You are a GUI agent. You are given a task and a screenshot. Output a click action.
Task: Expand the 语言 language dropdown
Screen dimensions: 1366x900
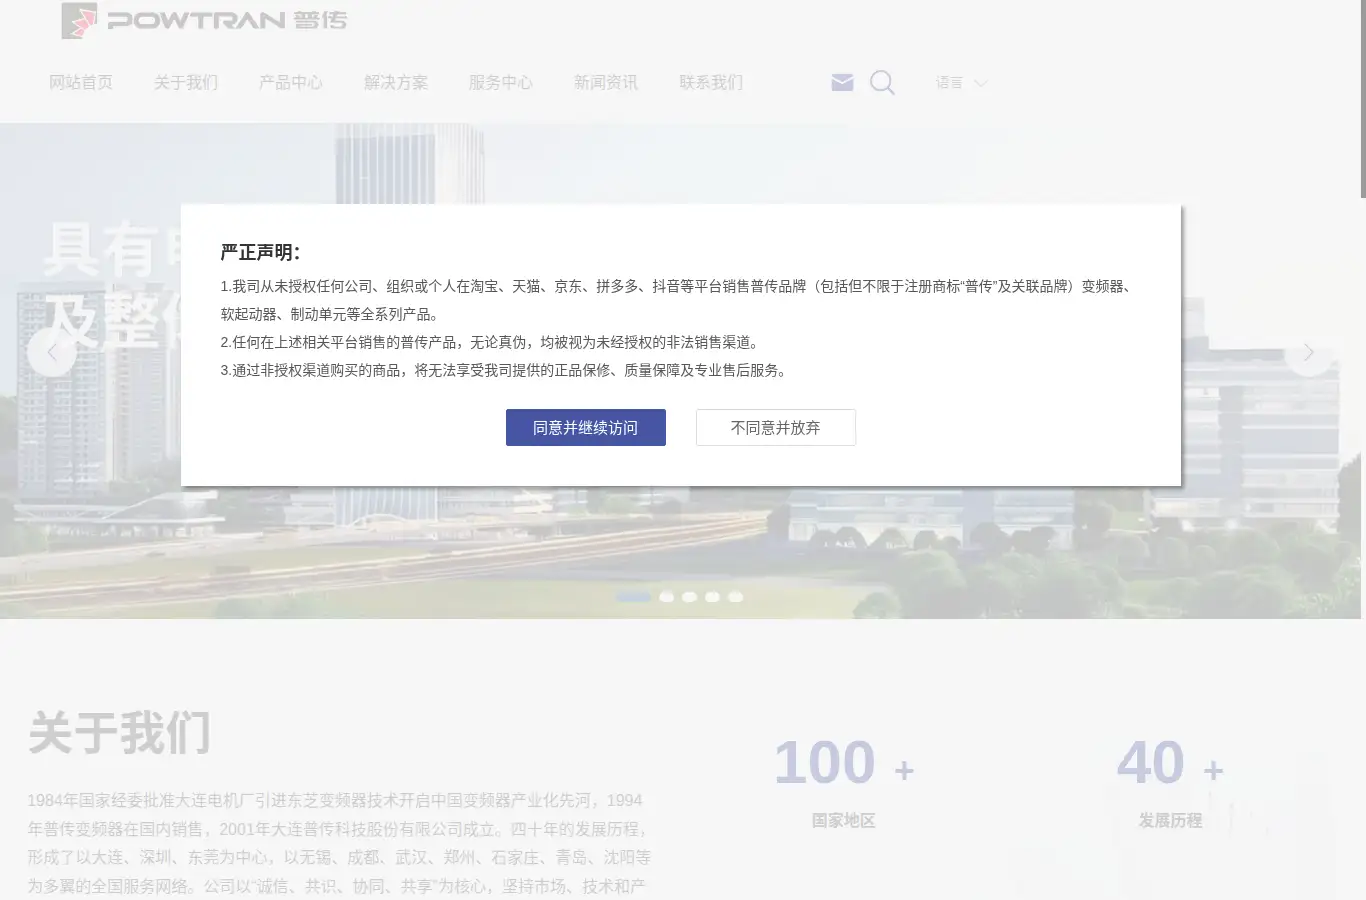tap(961, 83)
